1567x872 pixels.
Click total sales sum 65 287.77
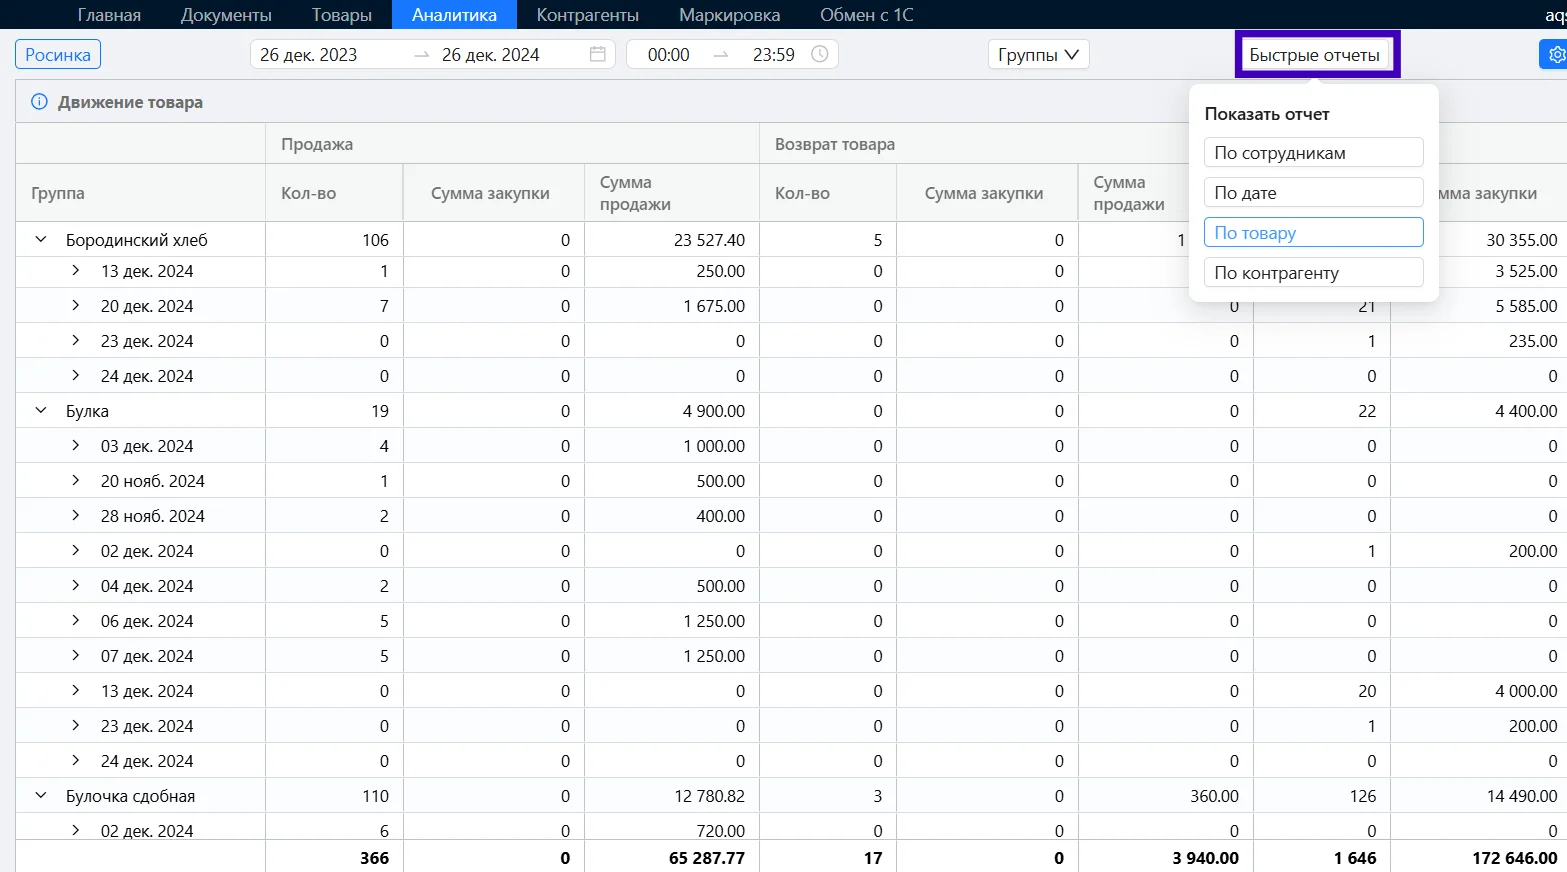point(707,858)
